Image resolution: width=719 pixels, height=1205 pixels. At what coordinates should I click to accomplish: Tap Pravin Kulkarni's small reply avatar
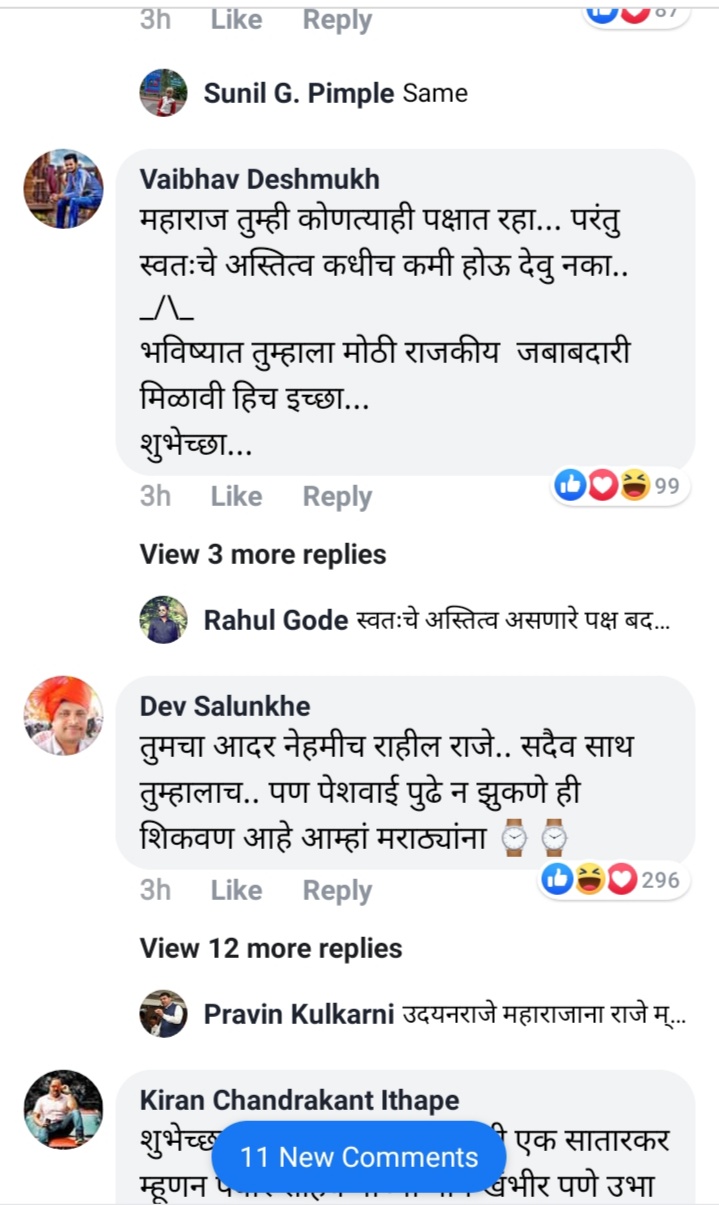163,1014
